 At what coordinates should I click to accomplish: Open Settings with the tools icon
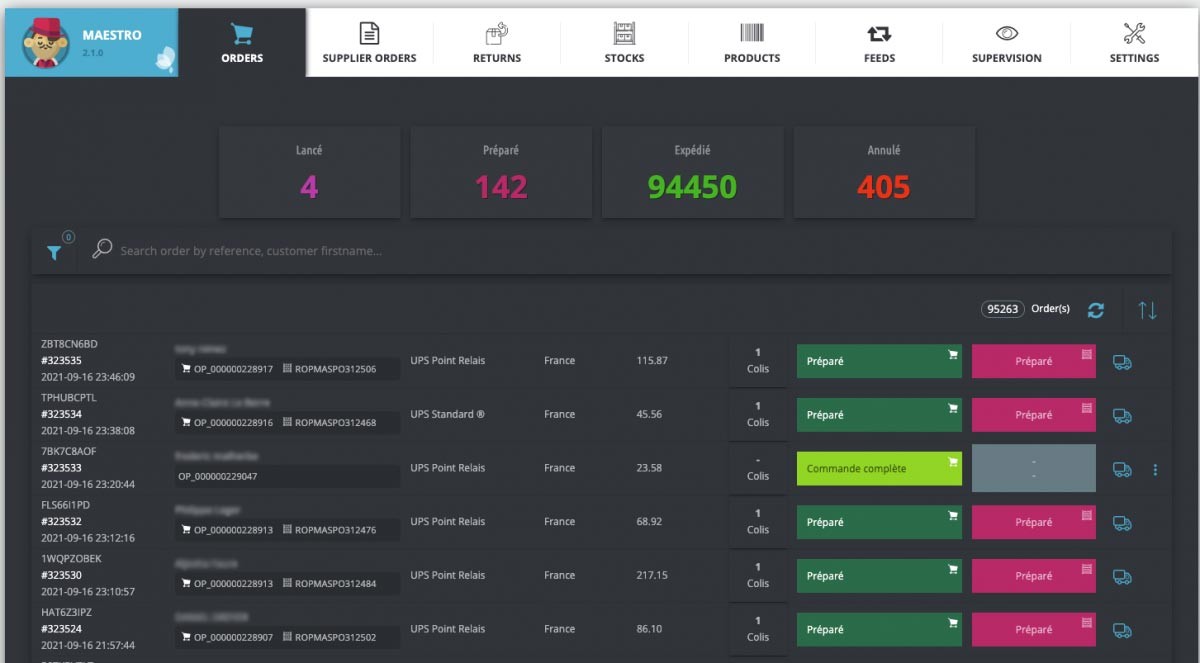1134,43
